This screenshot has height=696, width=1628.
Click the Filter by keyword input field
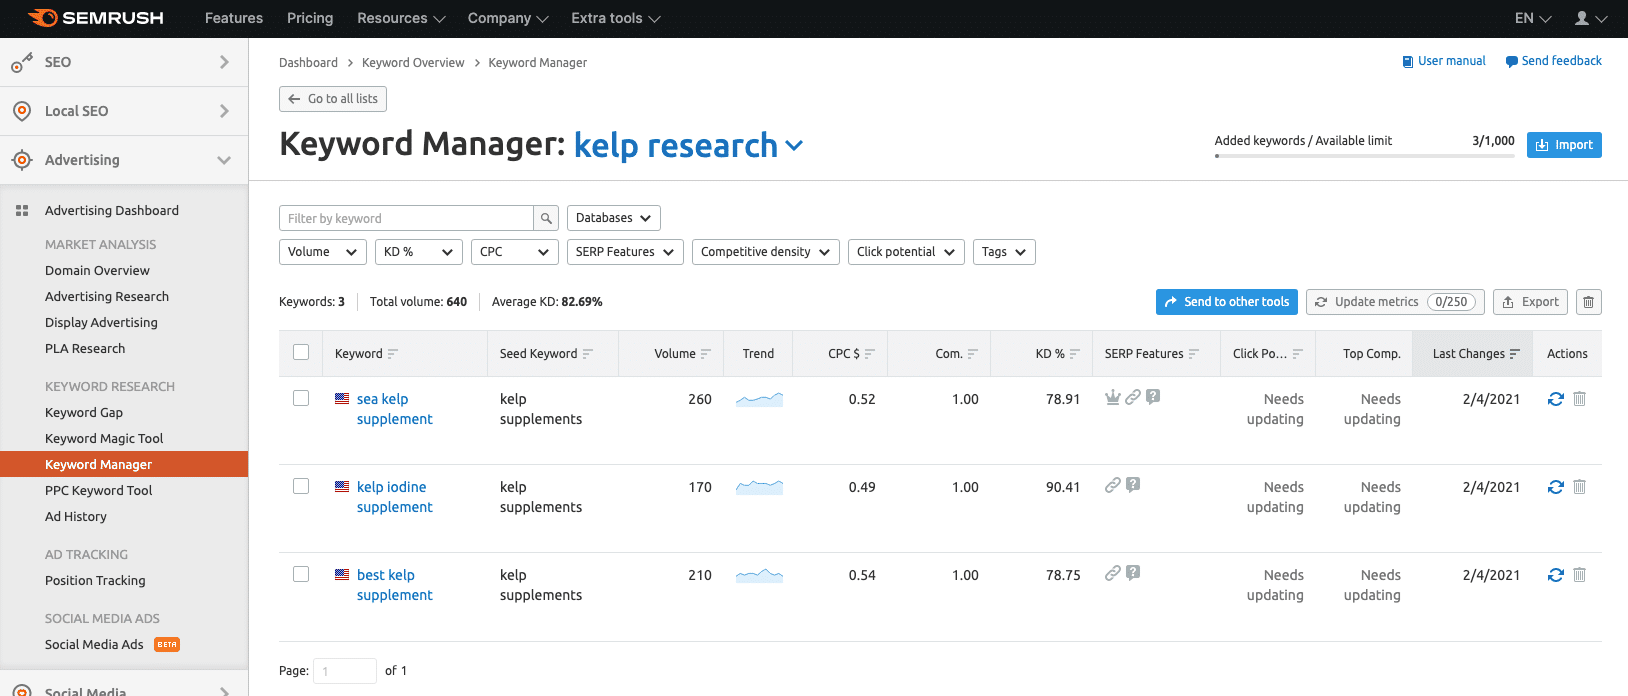point(406,218)
